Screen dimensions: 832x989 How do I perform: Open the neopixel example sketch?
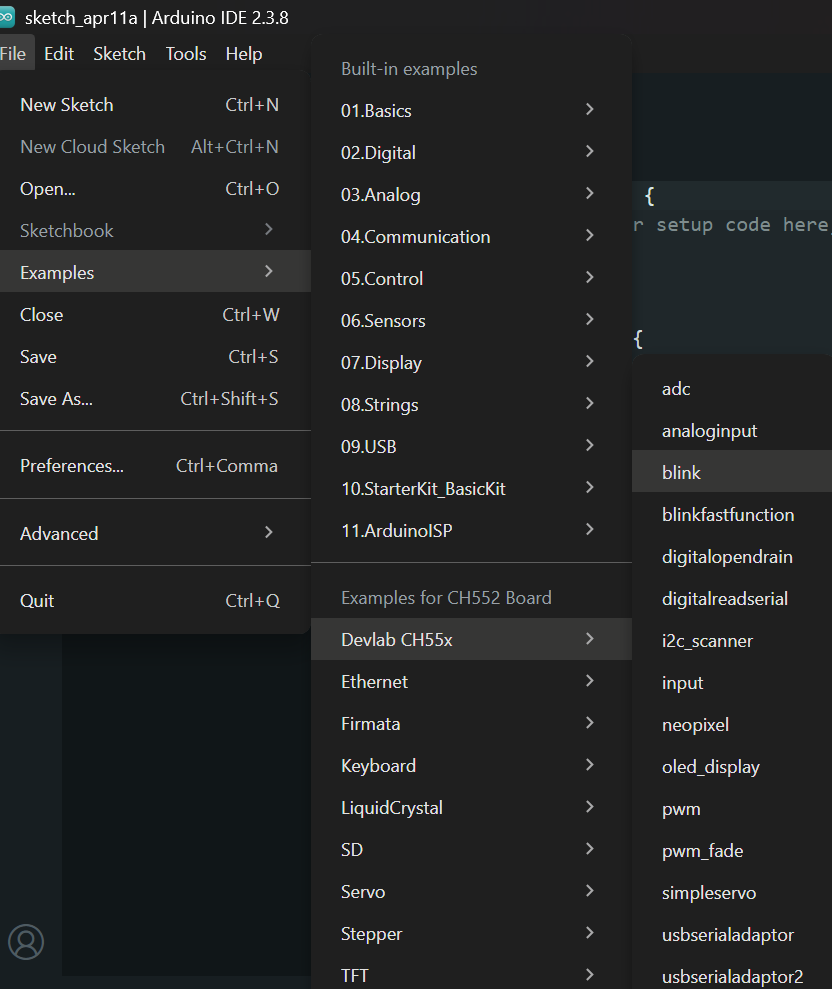[732, 725]
